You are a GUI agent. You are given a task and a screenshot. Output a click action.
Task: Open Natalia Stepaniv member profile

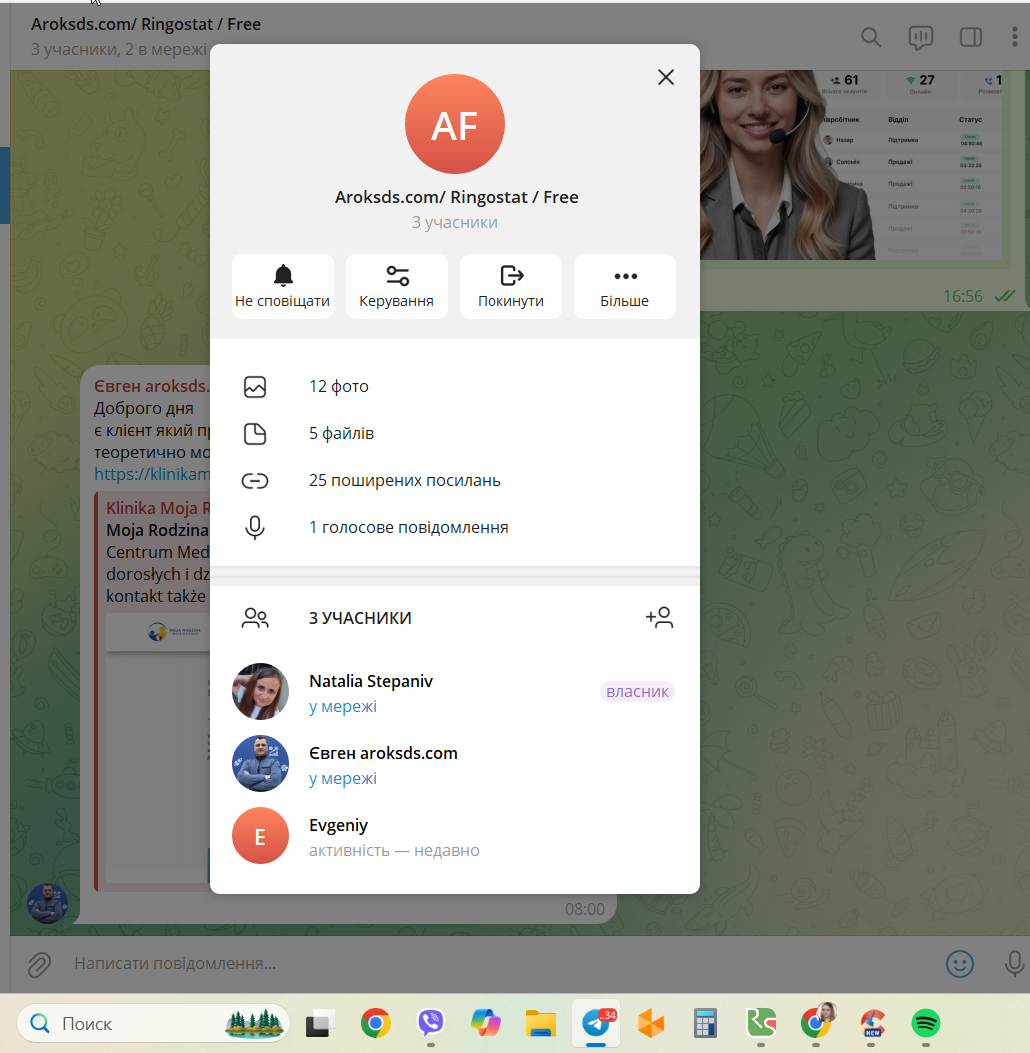[x=455, y=692]
